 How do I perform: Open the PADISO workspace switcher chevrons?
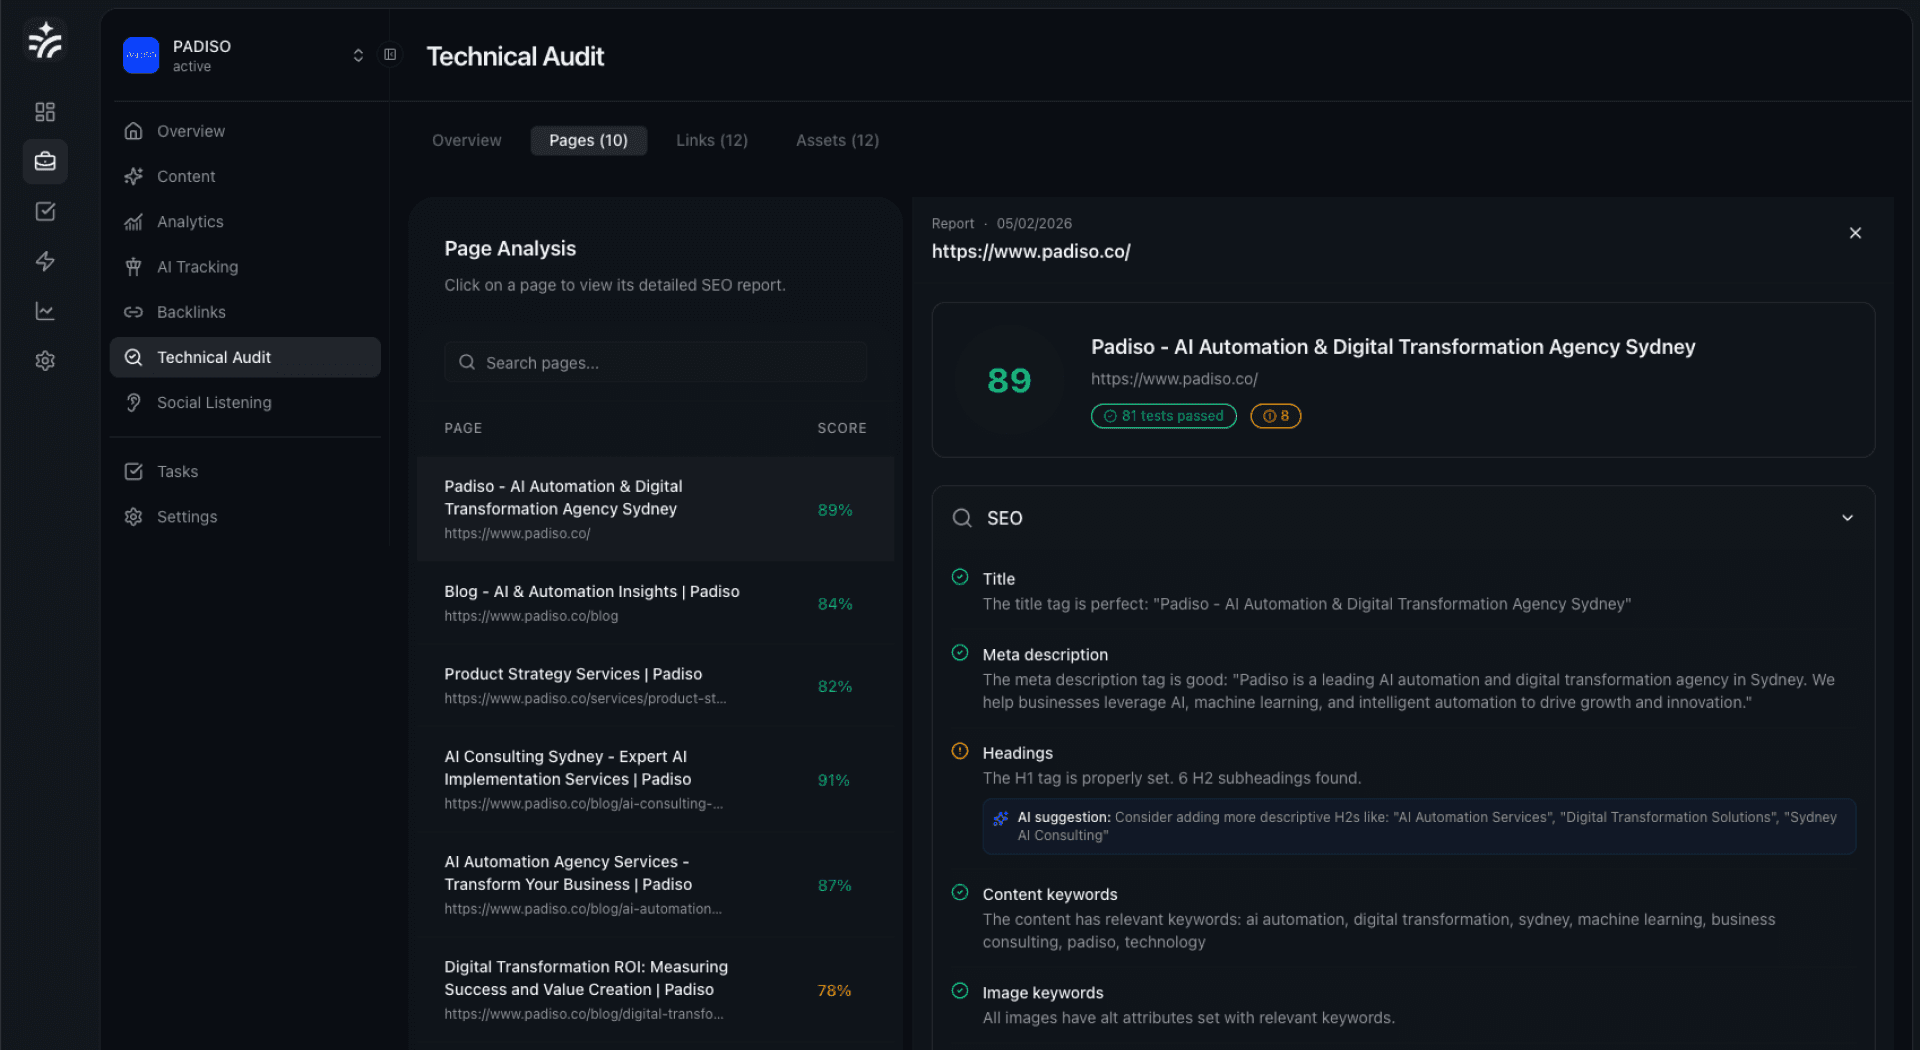[358, 55]
